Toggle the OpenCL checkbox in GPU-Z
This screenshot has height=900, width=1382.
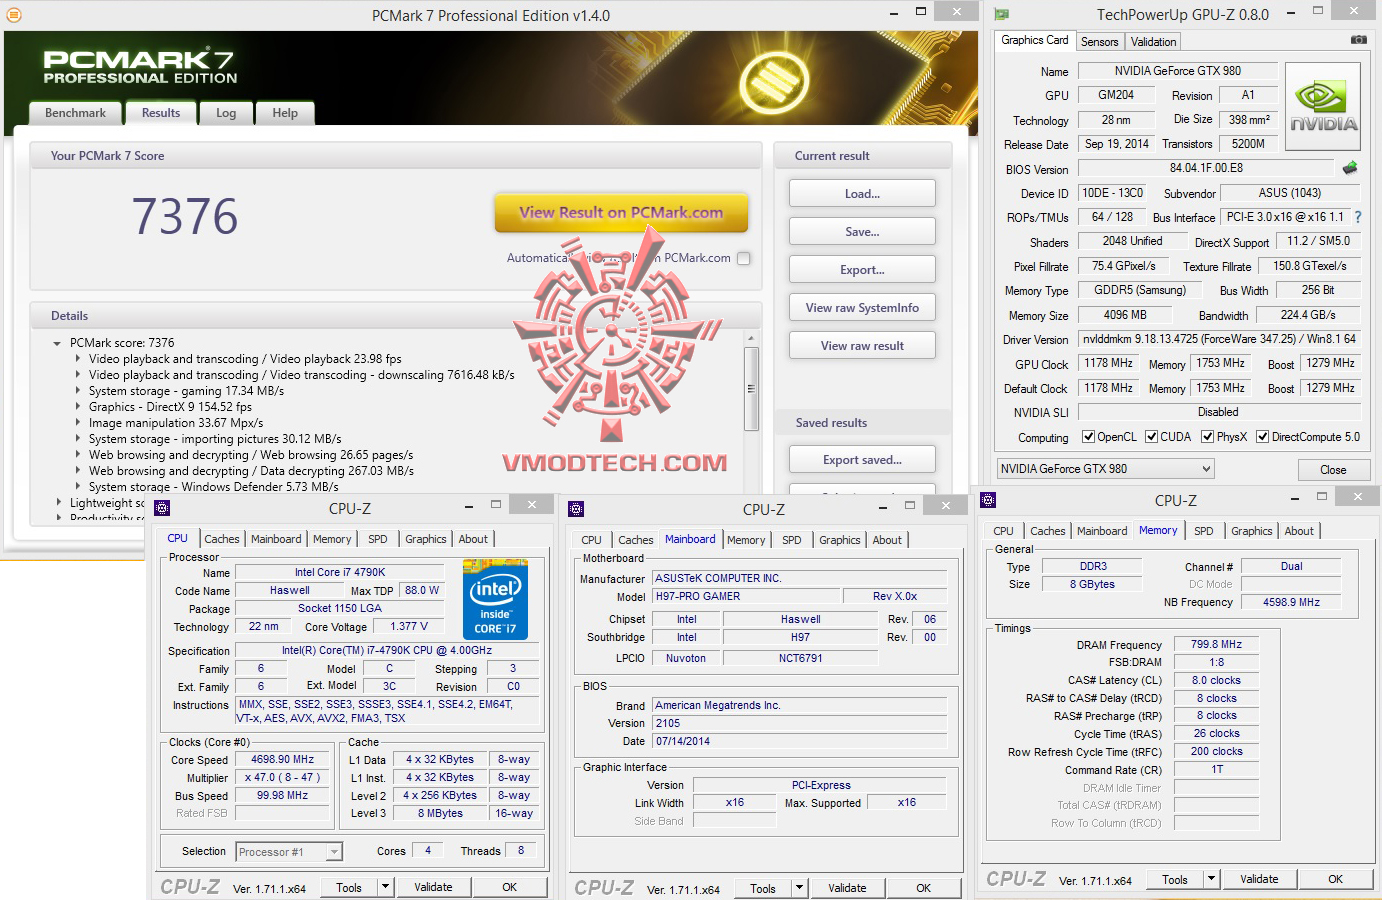point(1088,437)
